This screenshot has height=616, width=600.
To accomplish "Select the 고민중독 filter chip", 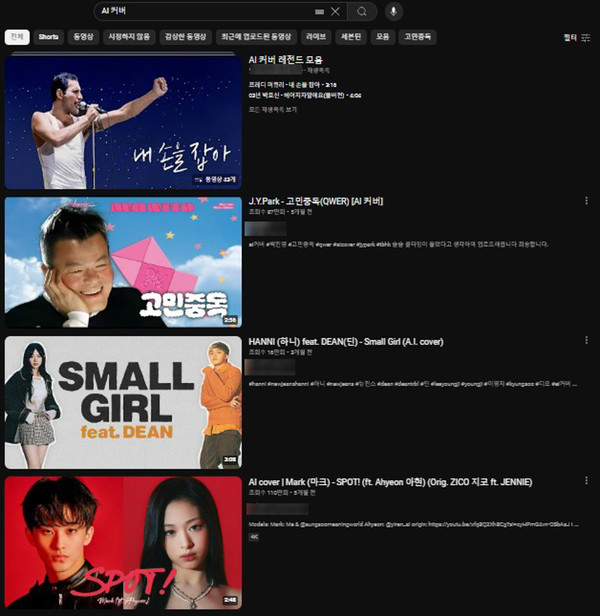I will (x=417, y=37).
